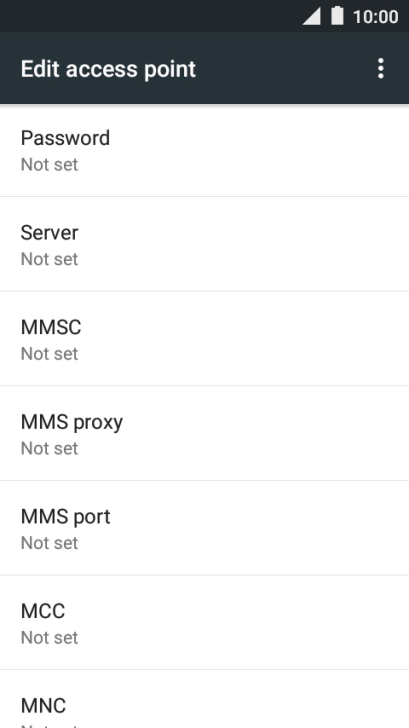Select the MMS port label text
Image resolution: width=409 pixels, height=728 pixels.
pos(65,517)
